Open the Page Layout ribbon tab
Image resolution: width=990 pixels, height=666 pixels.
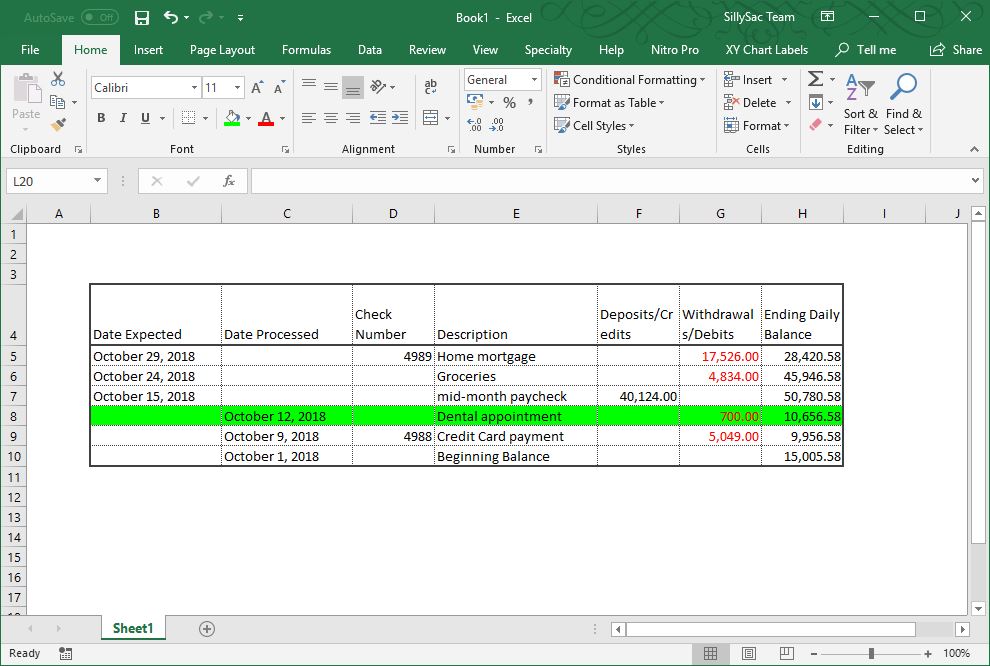coord(222,50)
